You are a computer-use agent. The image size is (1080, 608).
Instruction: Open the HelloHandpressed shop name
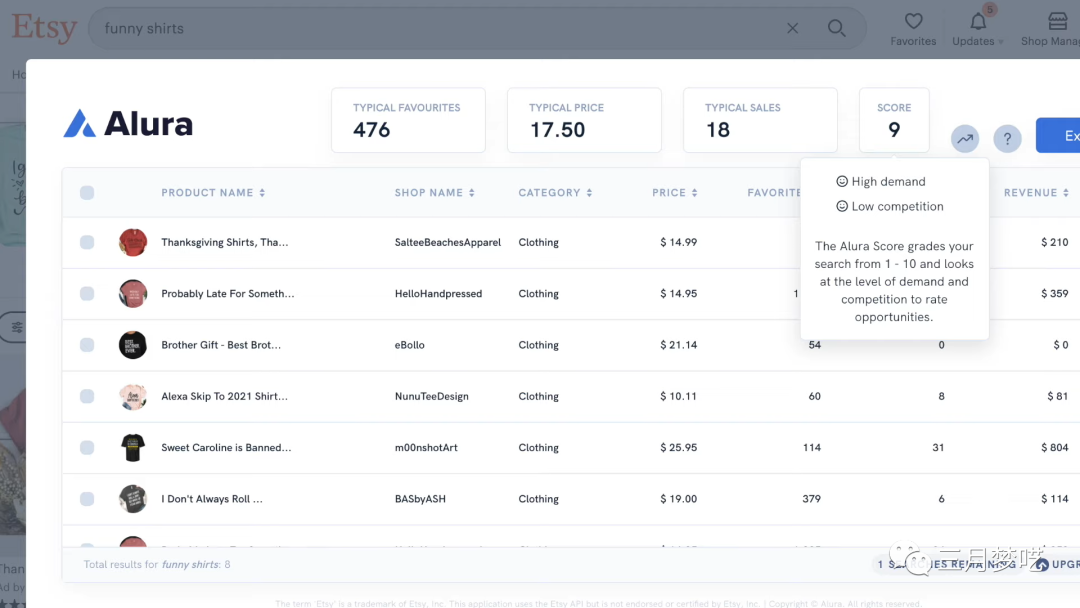click(x=438, y=294)
